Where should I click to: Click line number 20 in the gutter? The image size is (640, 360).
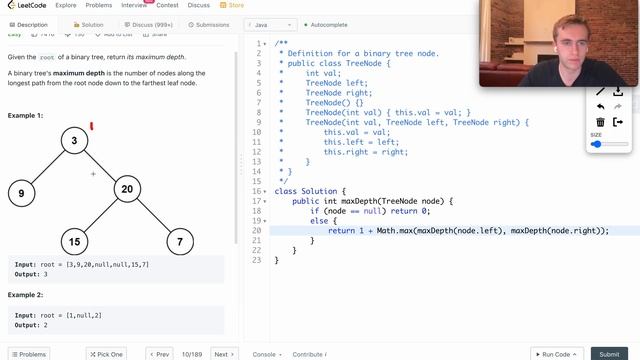click(x=256, y=231)
